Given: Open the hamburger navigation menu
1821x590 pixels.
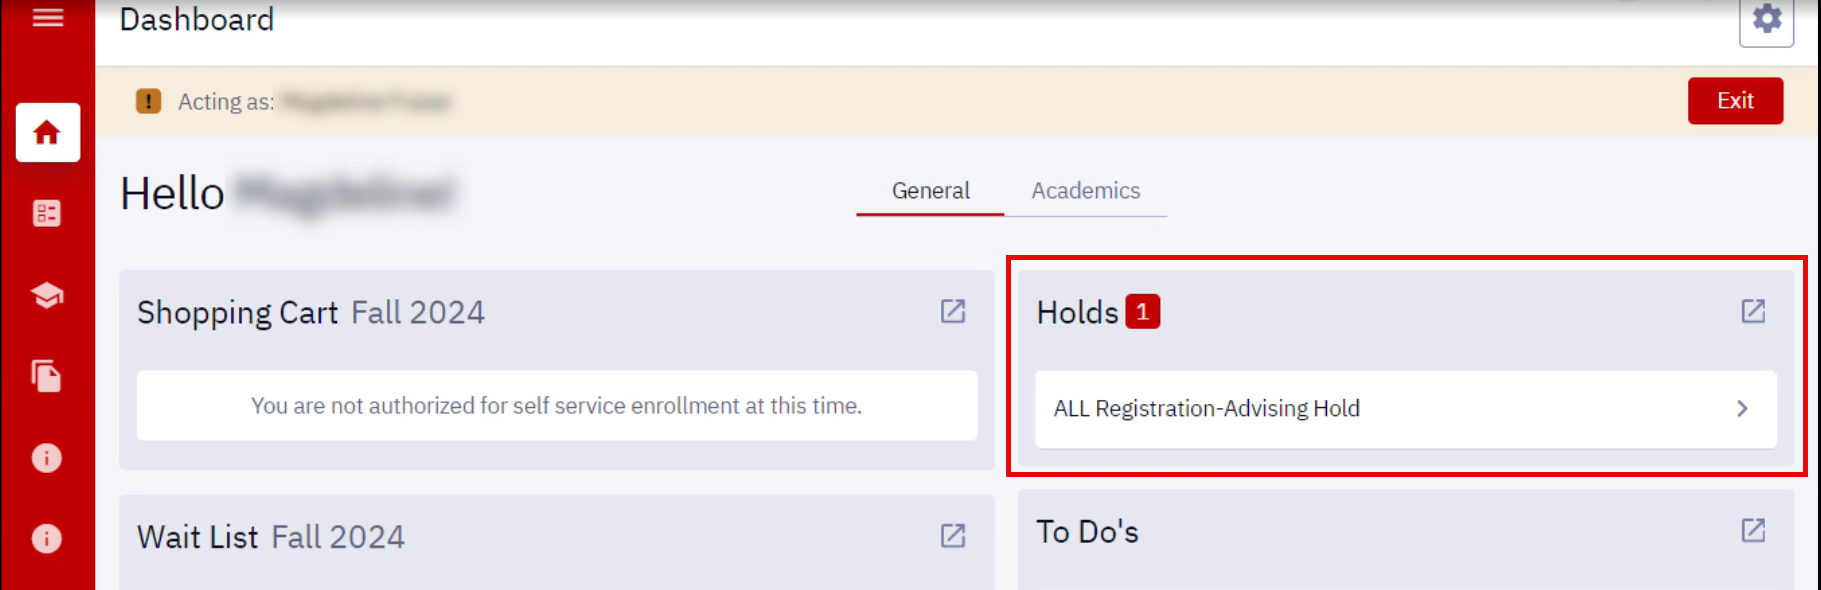Looking at the screenshot, I should pos(47,18).
